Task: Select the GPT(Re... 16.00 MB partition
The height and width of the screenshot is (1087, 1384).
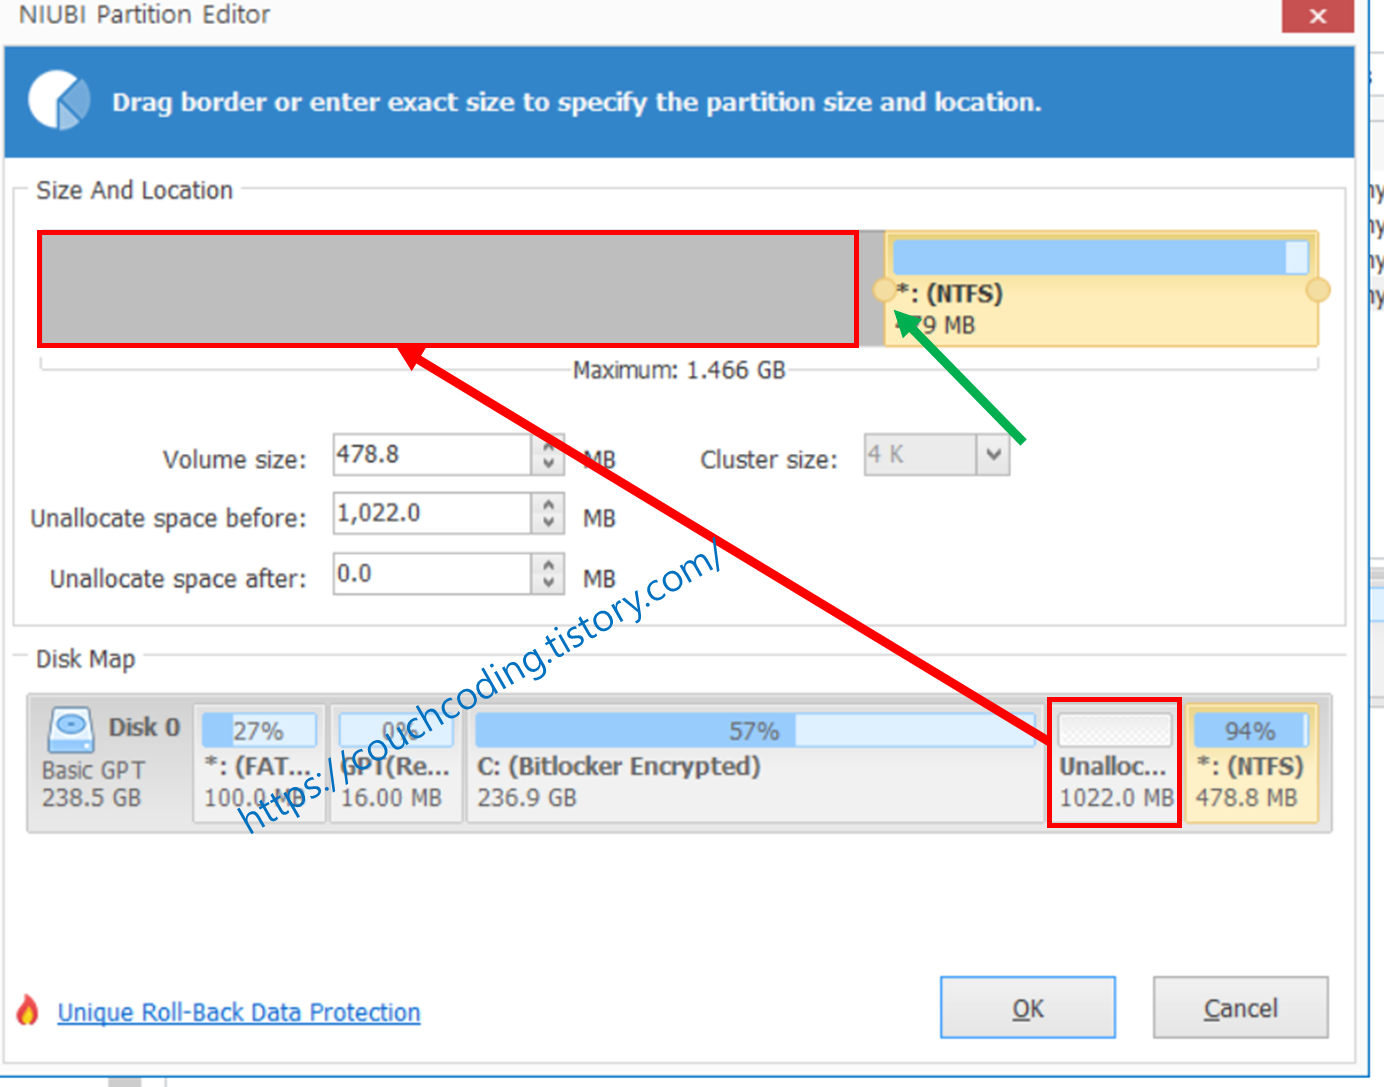Action: (396, 763)
